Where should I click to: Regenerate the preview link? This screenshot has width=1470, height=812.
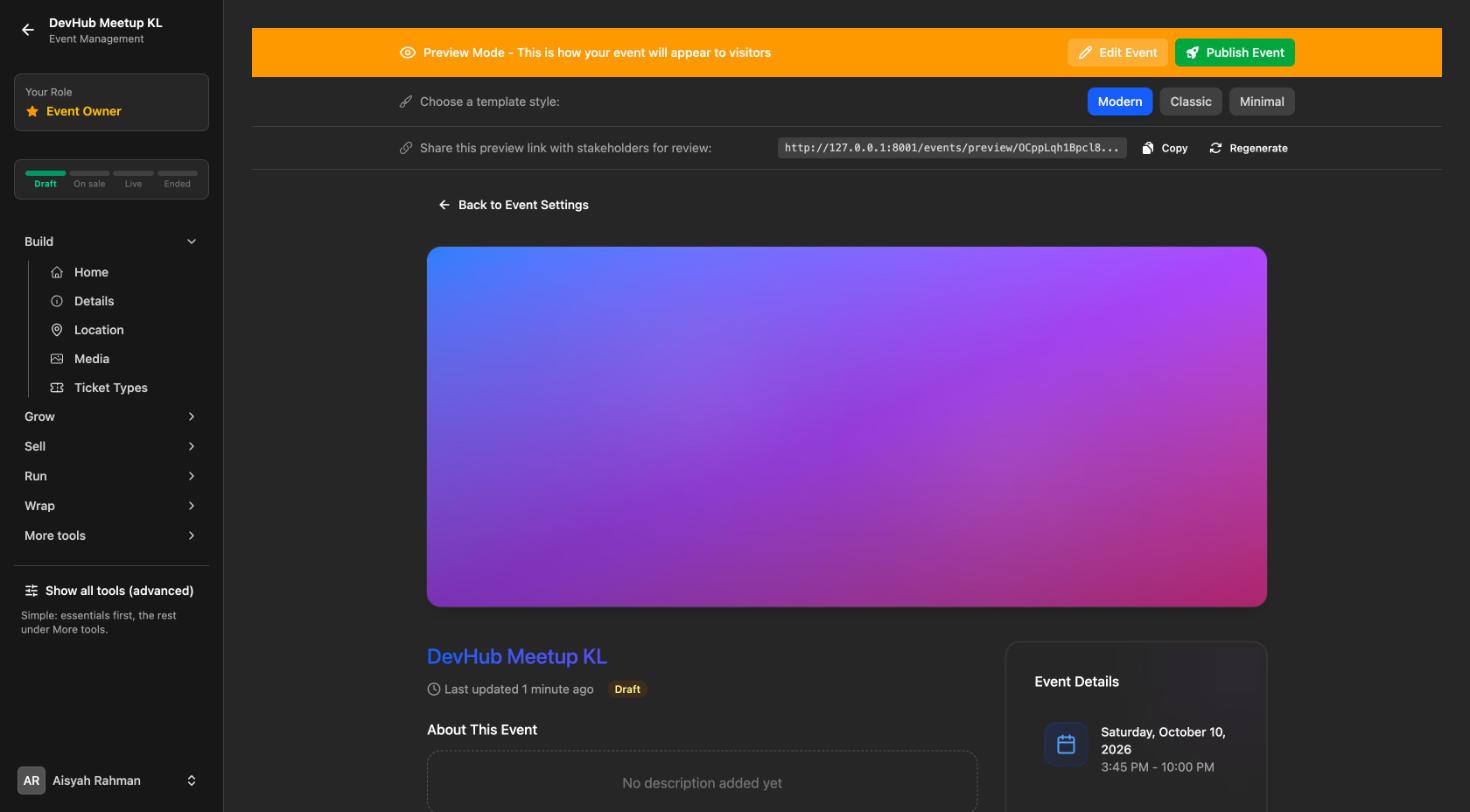tap(1248, 148)
